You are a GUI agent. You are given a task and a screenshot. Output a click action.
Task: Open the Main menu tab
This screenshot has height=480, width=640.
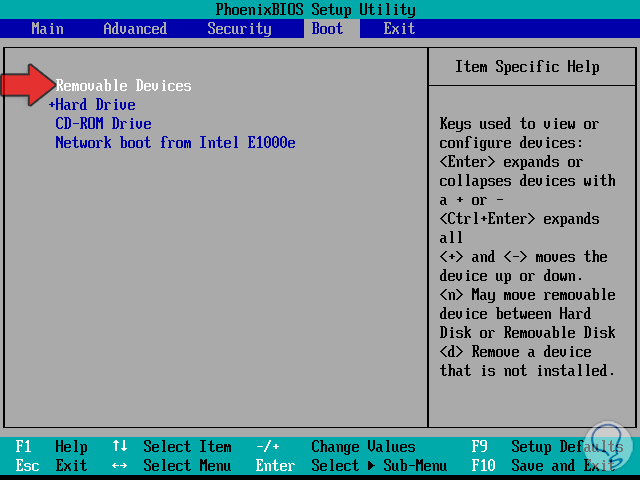[x=47, y=29]
